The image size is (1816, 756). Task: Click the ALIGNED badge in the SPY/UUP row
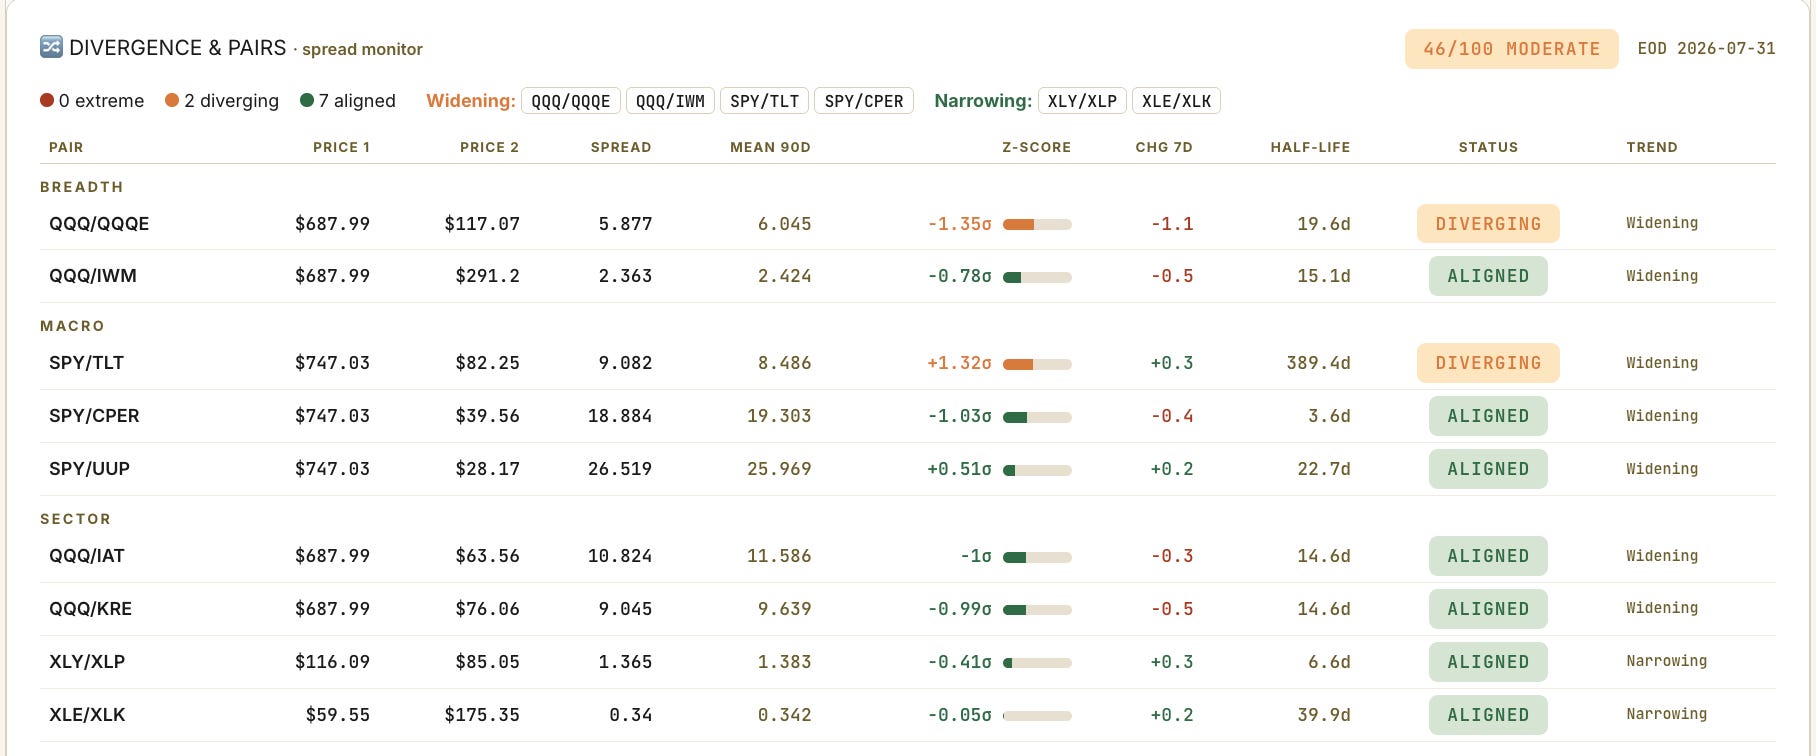1488,469
